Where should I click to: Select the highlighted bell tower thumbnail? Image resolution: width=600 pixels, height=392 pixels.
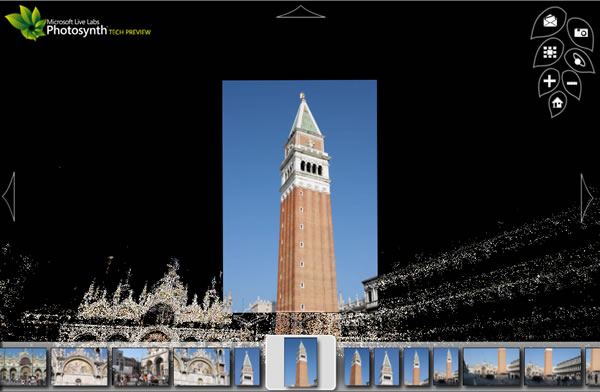(301, 362)
